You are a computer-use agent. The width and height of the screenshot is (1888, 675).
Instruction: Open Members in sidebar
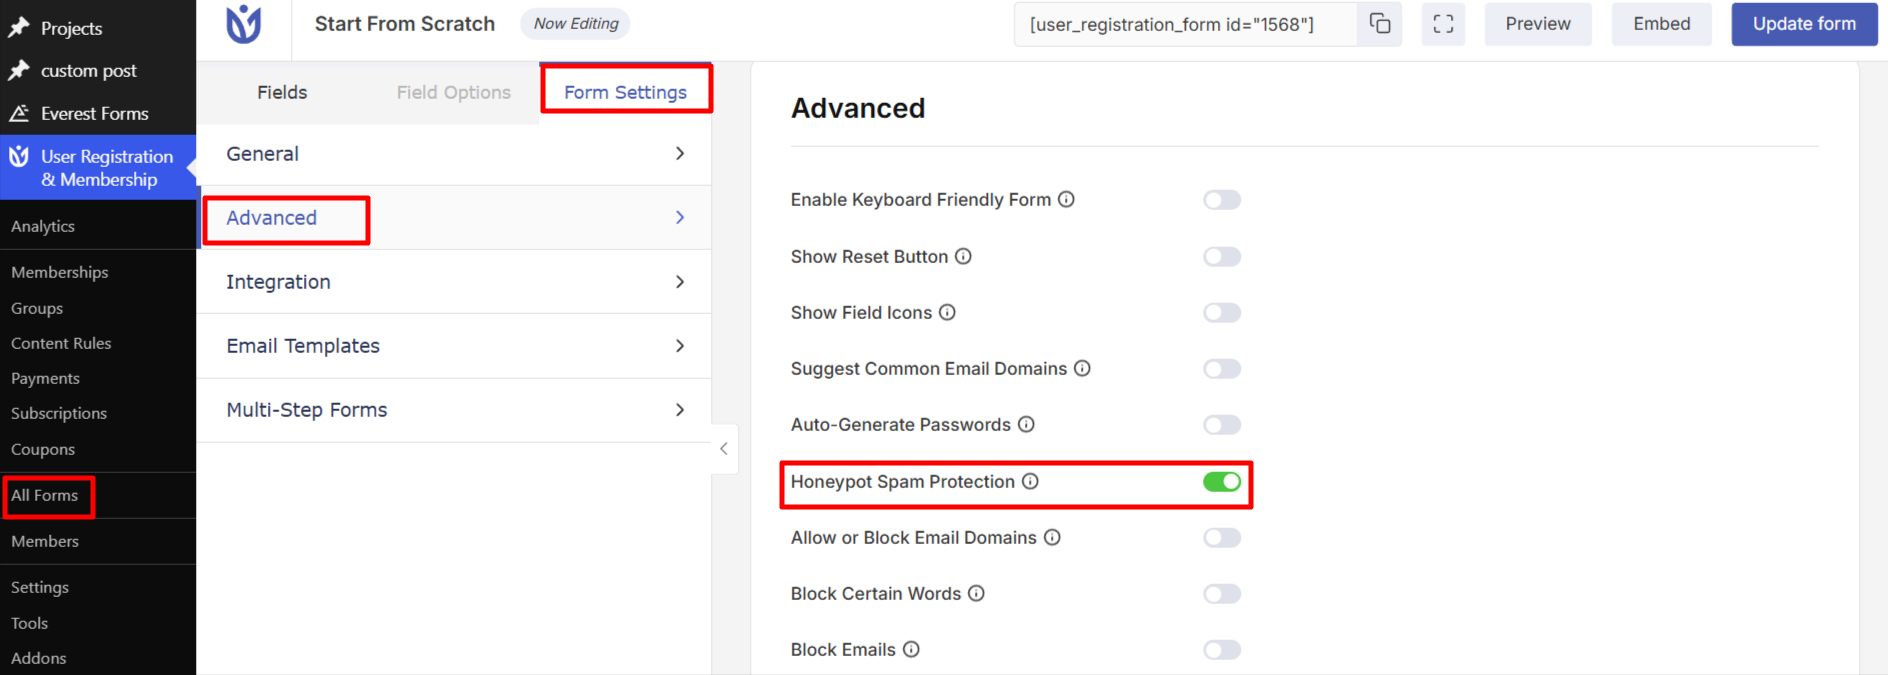click(45, 541)
